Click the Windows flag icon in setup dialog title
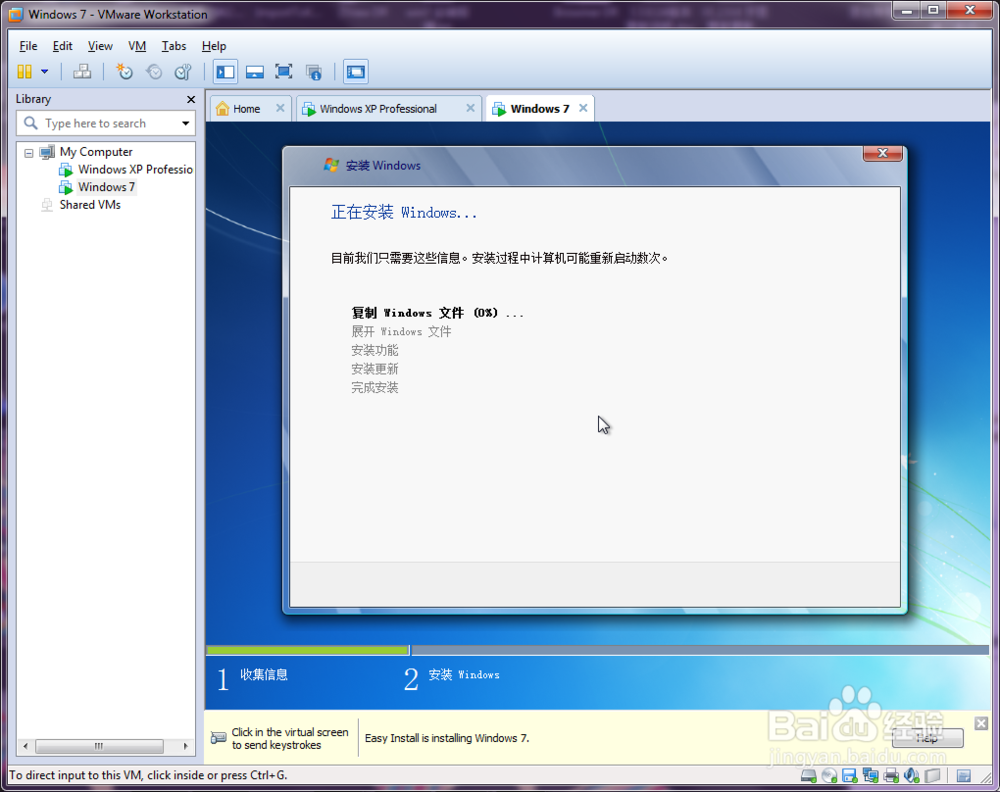This screenshot has width=1000, height=792. click(x=331, y=165)
